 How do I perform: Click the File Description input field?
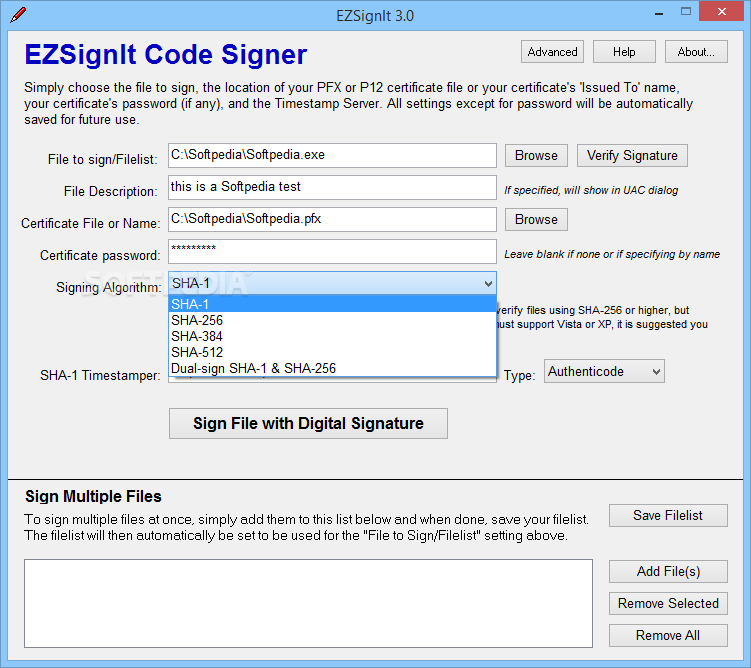[x=332, y=187]
